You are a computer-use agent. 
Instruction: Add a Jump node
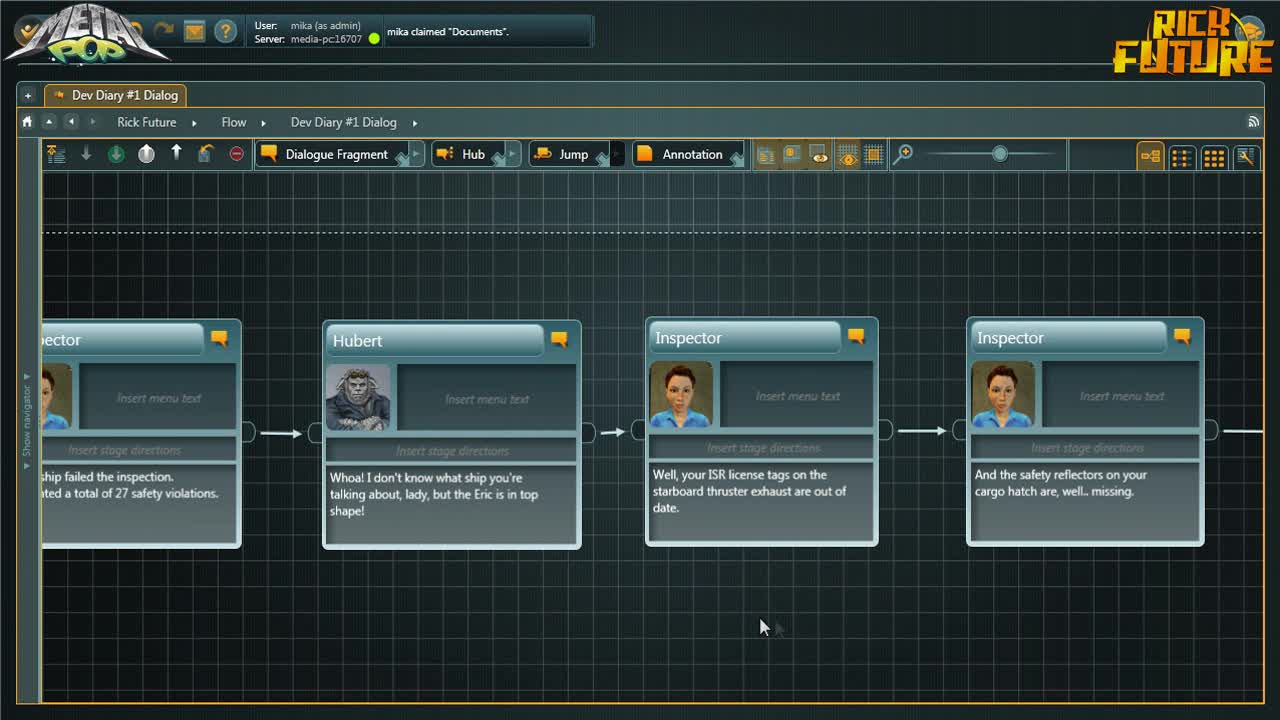(x=569, y=154)
